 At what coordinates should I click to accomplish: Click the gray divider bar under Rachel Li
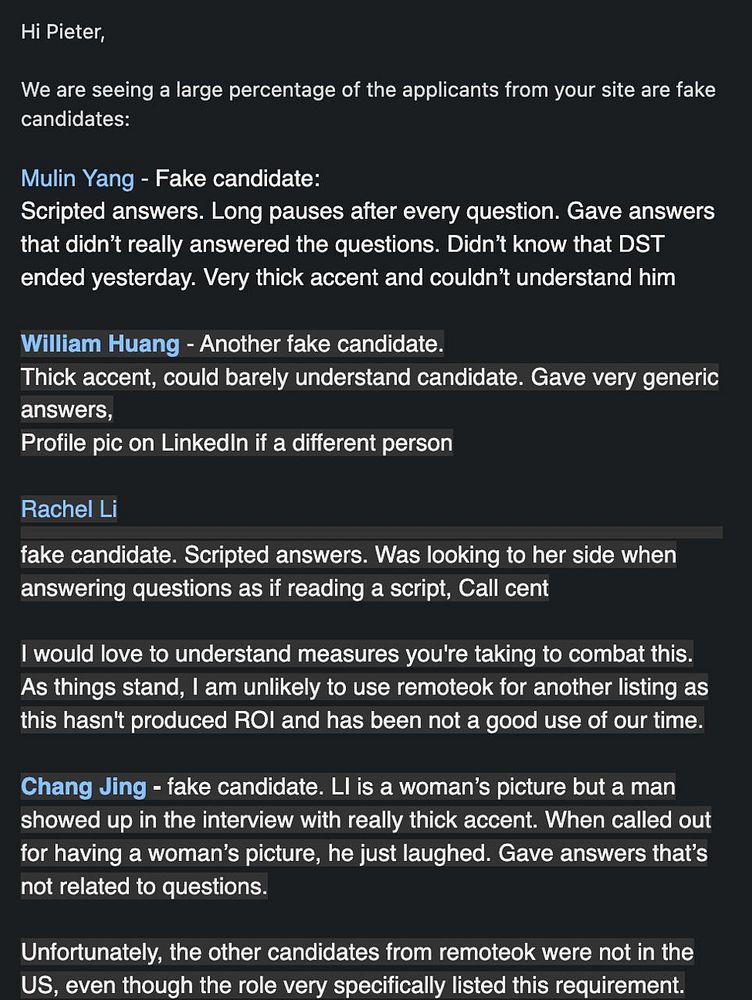pyautogui.click(x=371, y=533)
